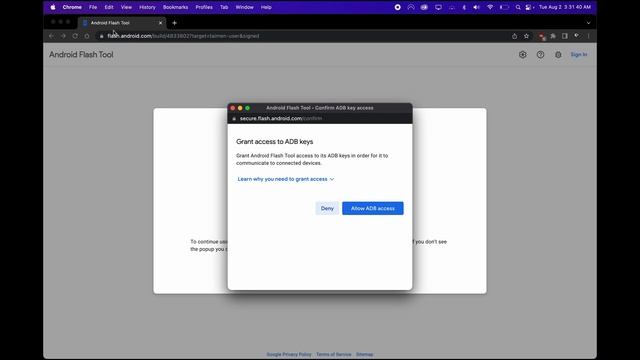
Task: Open the Chrome profile avatar
Action: (x=577, y=36)
